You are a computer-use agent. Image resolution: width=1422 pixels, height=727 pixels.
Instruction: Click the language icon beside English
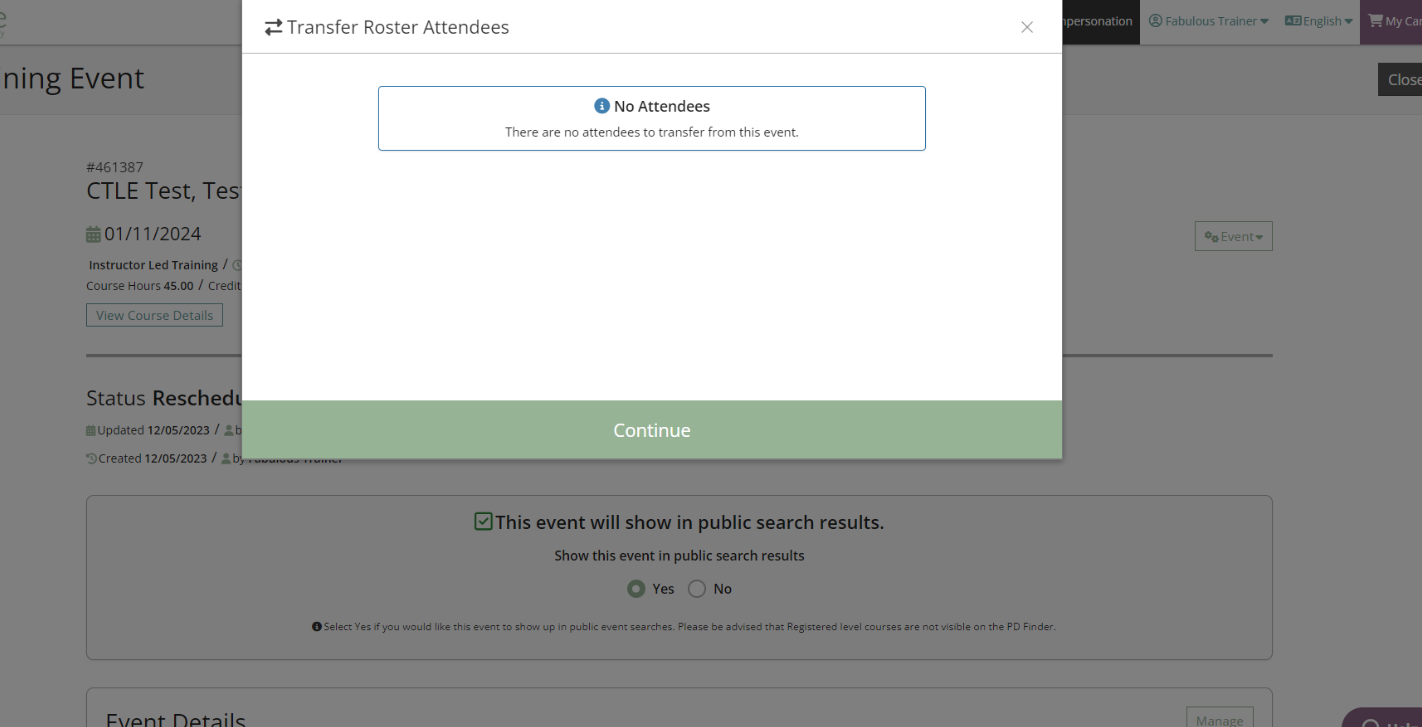pos(1292,21)
